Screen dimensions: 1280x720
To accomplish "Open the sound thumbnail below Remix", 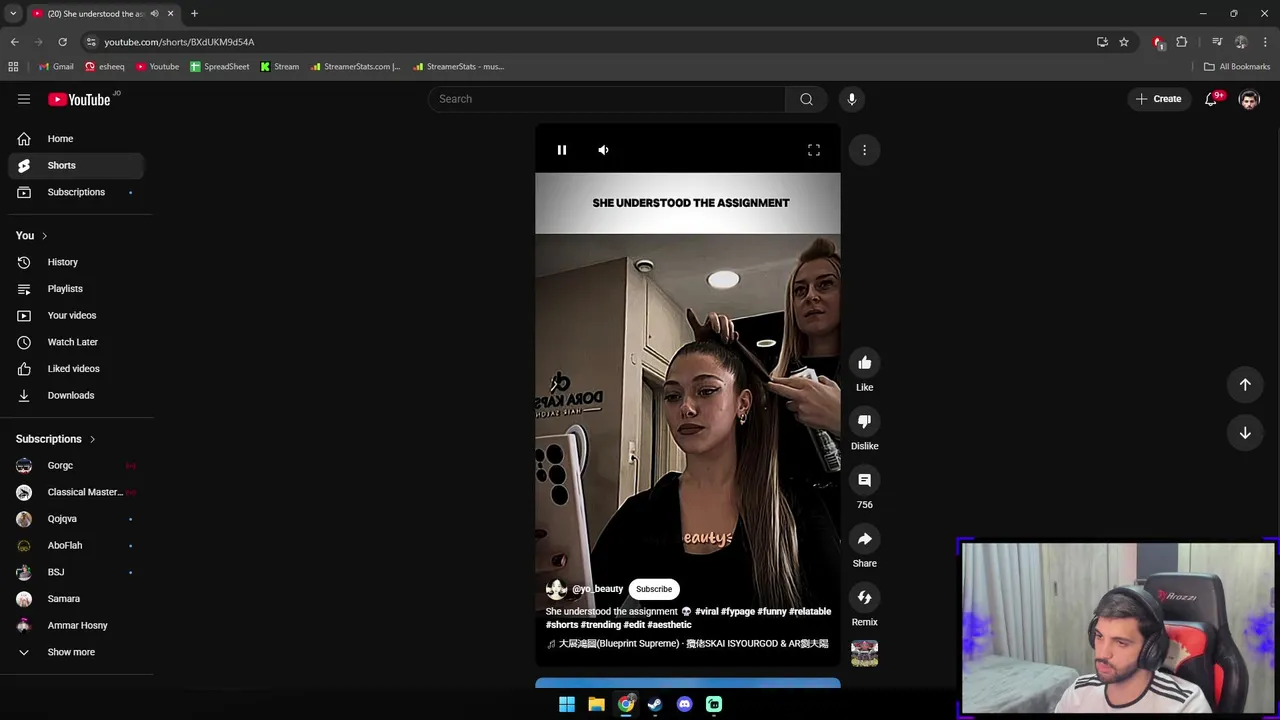I will coord(865,653).
